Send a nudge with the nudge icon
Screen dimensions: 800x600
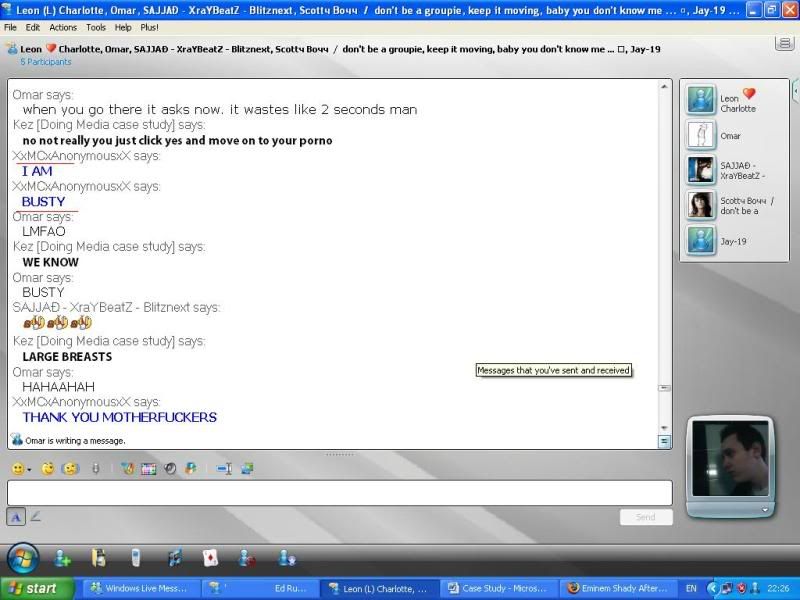[70, 469]
